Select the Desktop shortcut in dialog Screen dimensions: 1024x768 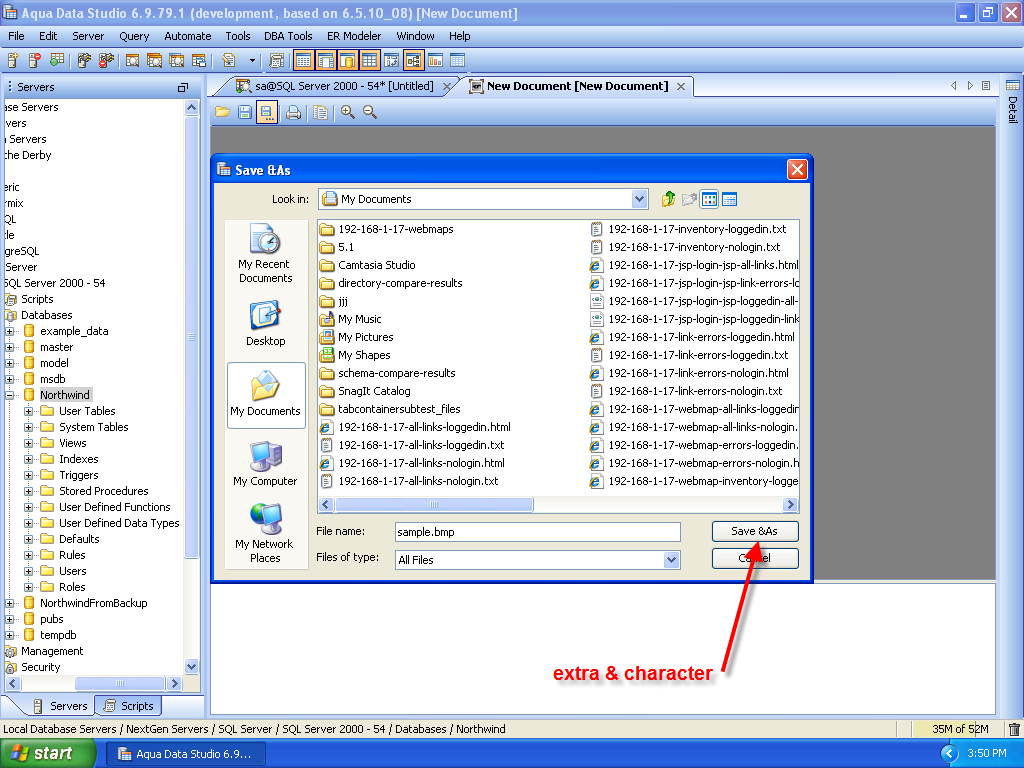(x=265, y=323)
